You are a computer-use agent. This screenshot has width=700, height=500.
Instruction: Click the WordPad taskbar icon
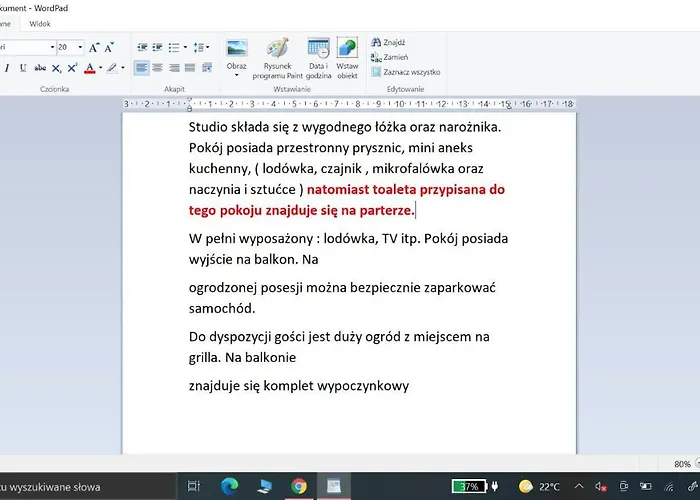pyautogui.click(x=334, y=486)
